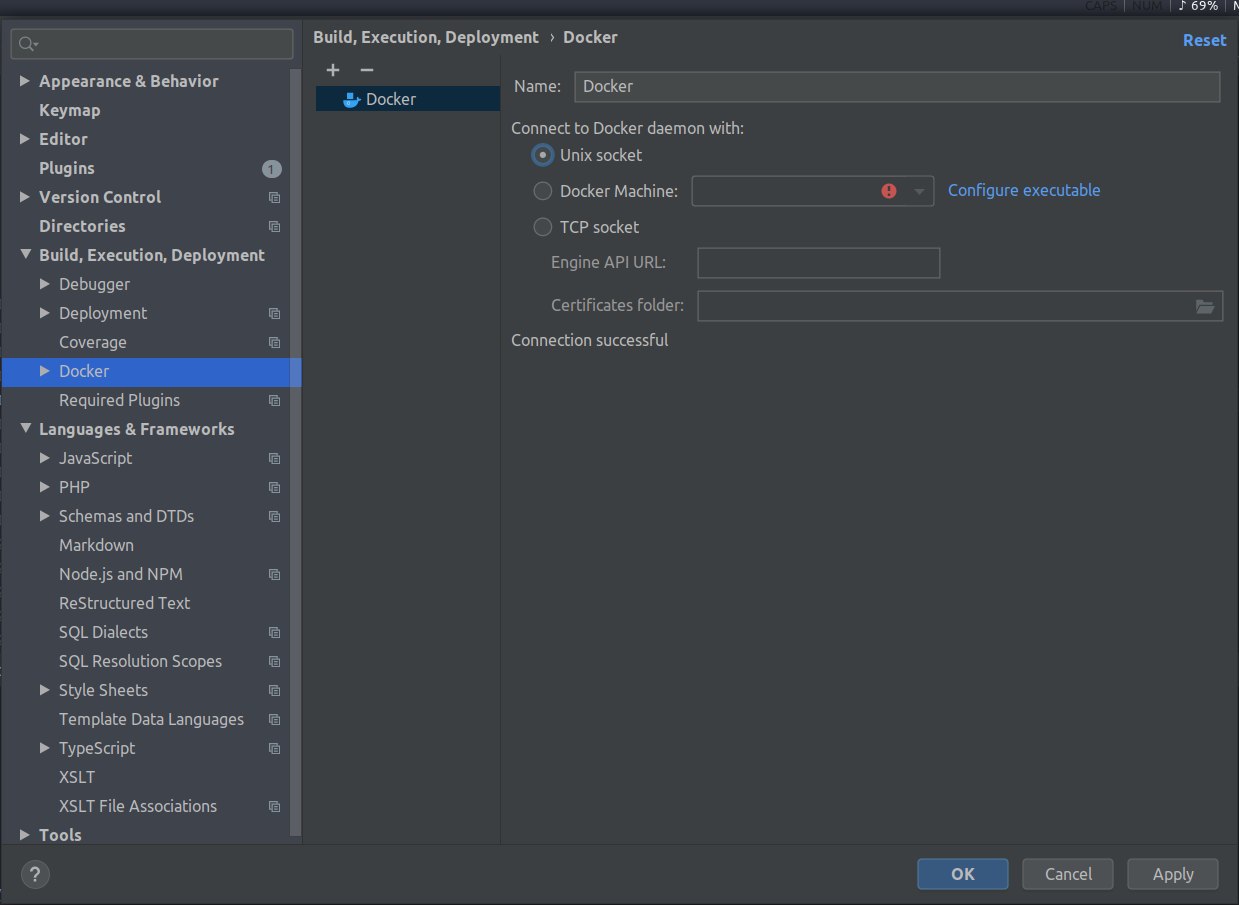Click the CAPS lock indicator in system bar
Viewport: 1239px width, 905px height.
tap(1102, 6)
